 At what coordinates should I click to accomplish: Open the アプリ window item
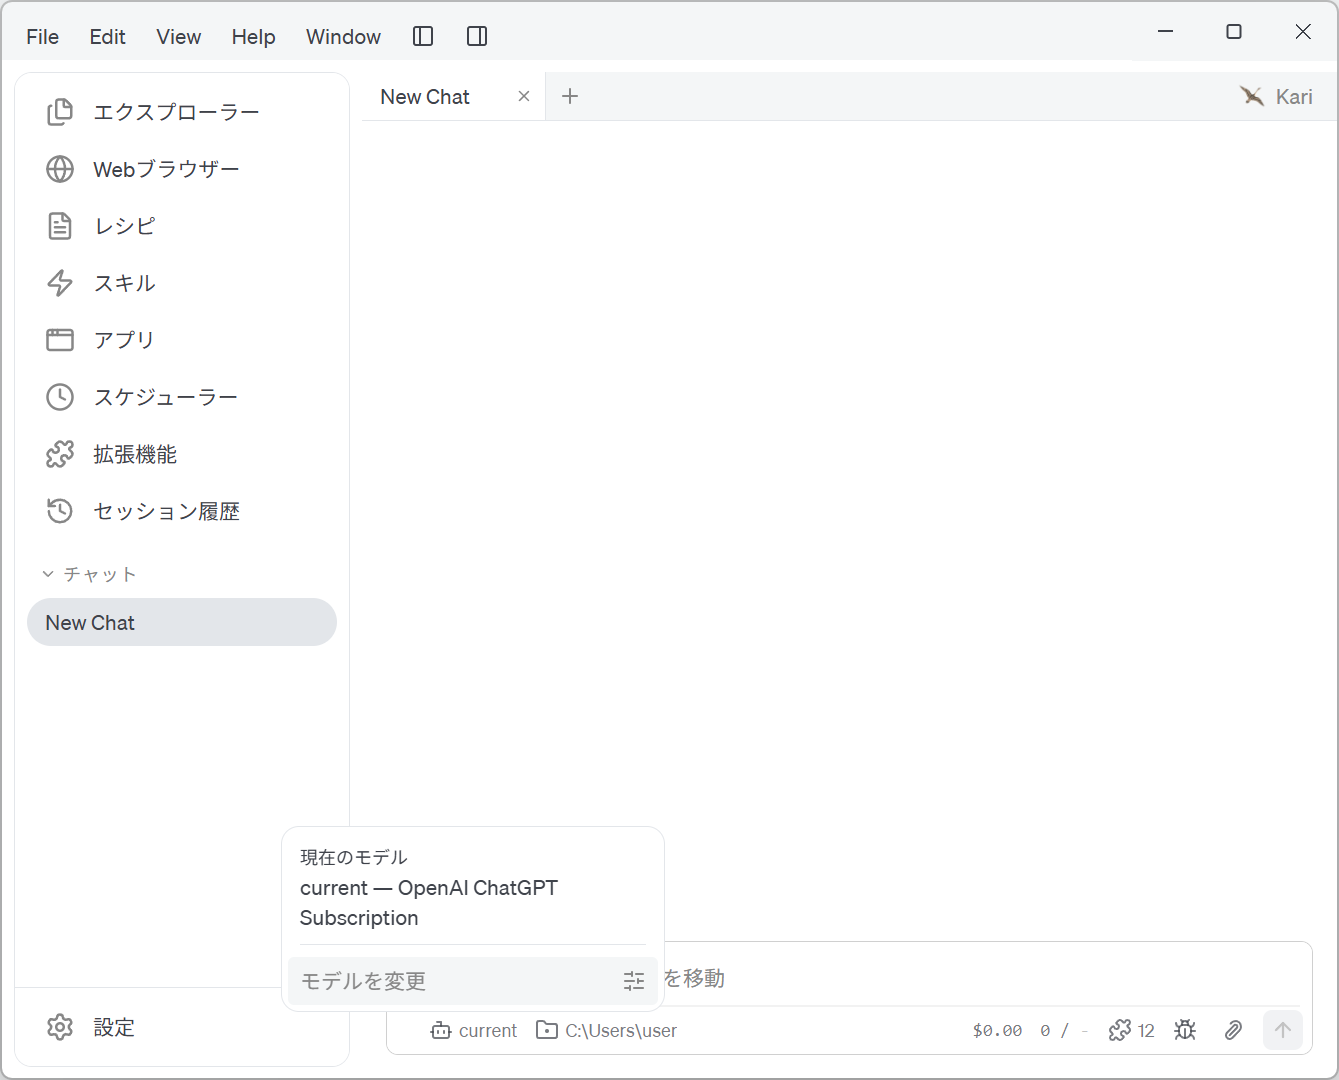click(182, 340)
